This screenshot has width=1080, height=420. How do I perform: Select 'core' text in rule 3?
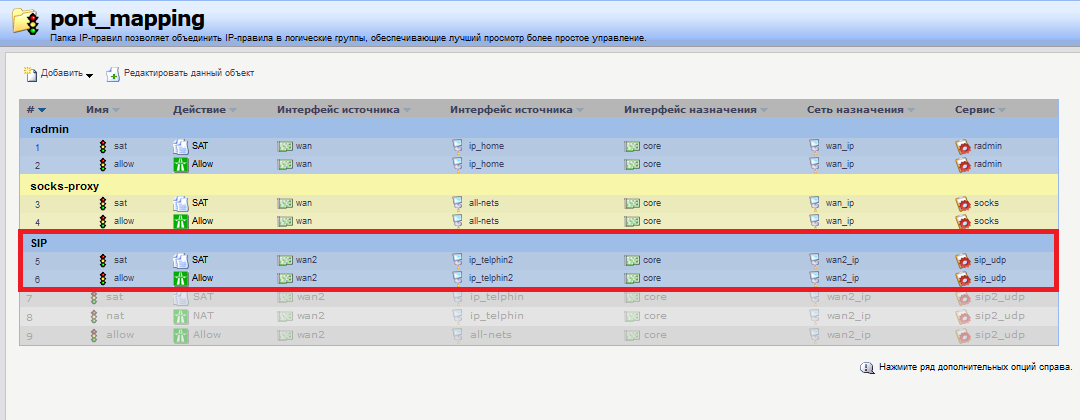[x=652, y=204]
